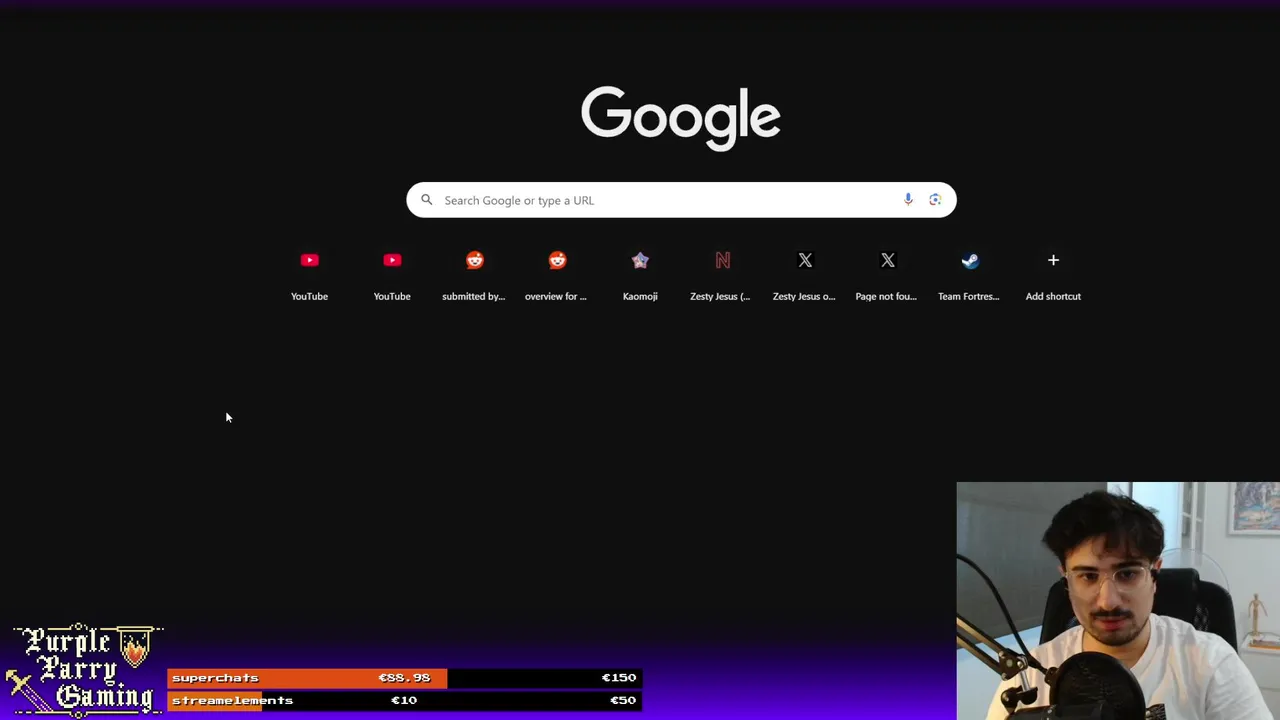1280x720 pixels.
Task: Click the 'superchats' label in the overlay
Action: (x=215, y=678)
